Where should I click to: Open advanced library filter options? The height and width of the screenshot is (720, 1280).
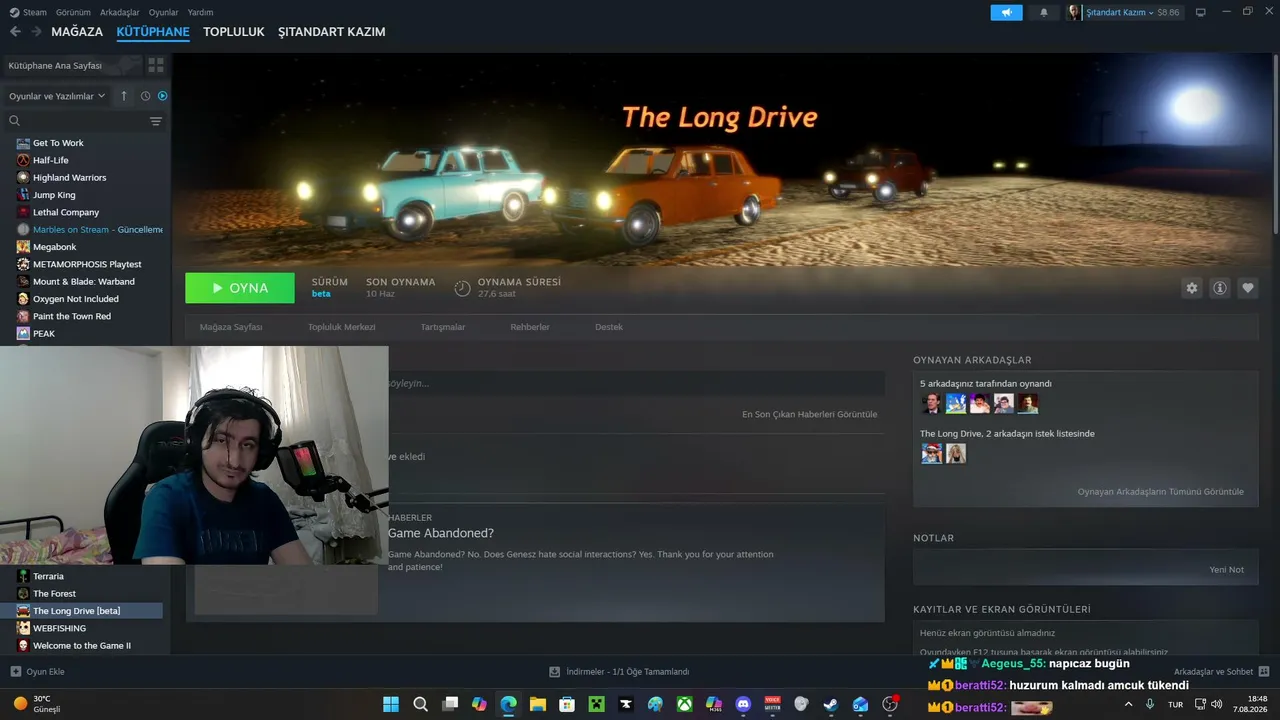[156, 121]
